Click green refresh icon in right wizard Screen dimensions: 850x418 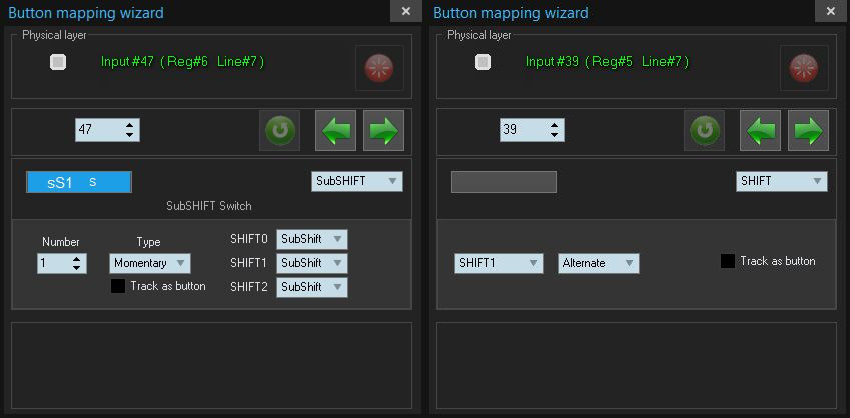click(x=705, y=131)
